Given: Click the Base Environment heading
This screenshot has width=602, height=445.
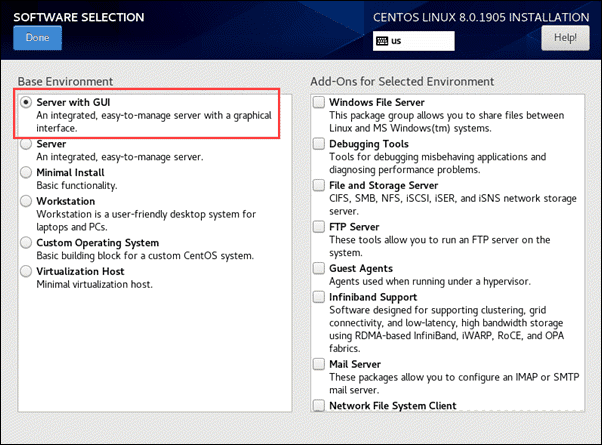Looking at the screenshot, I should [x=65, y=81].
